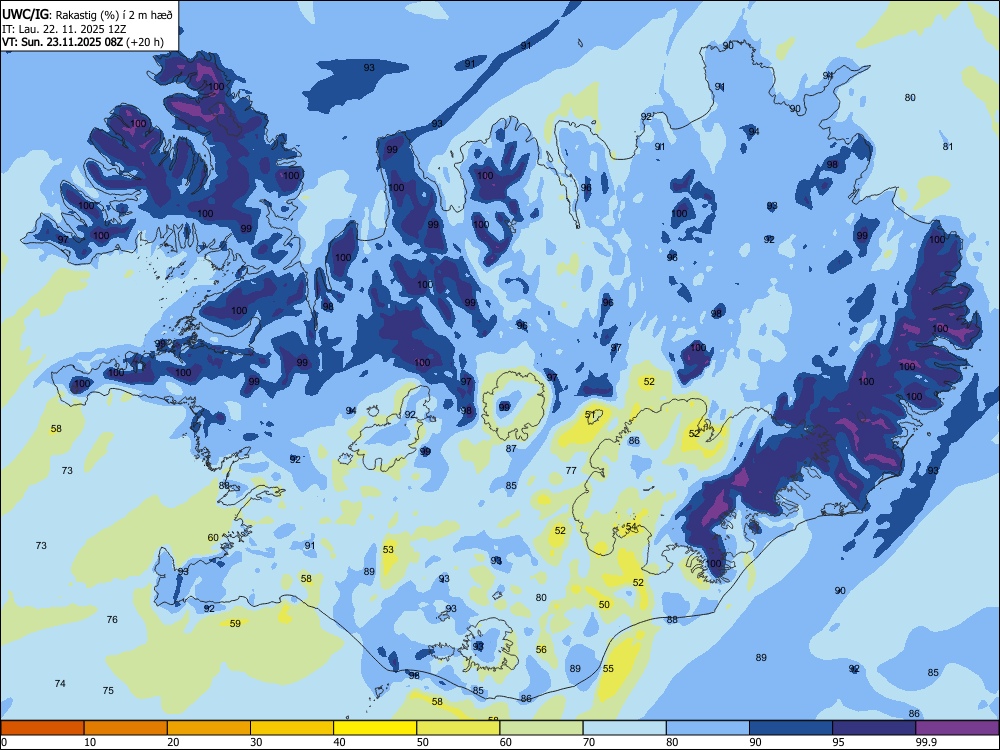The height and width of the screenshot is (750, 1000).
Task: Click the line 'IT: Lau. 22. 11. 2025 12Z'
Action: (64, 29)
